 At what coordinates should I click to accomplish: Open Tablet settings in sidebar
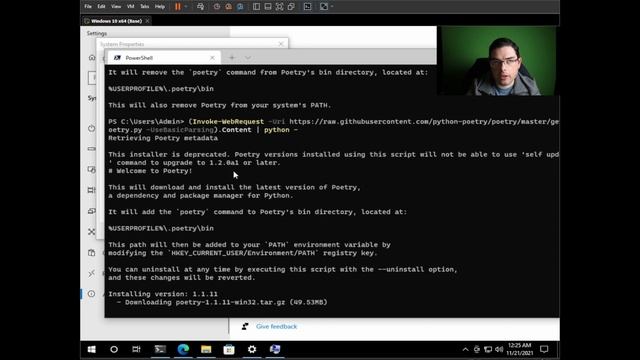pos(91,170)
